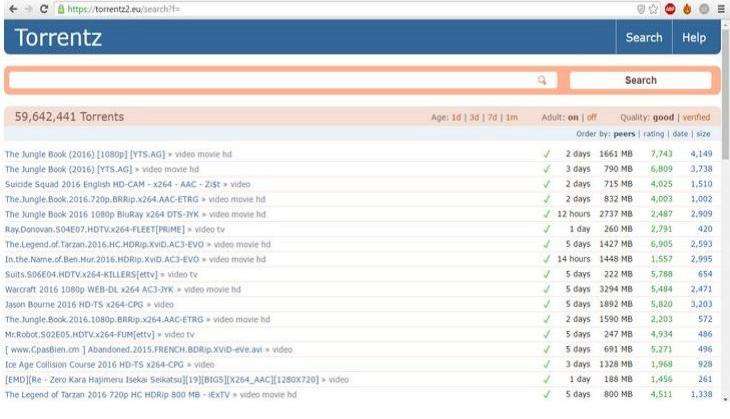Turn adult filter off
The width and height of the screenshot is (730, 419).
point(592,117)
